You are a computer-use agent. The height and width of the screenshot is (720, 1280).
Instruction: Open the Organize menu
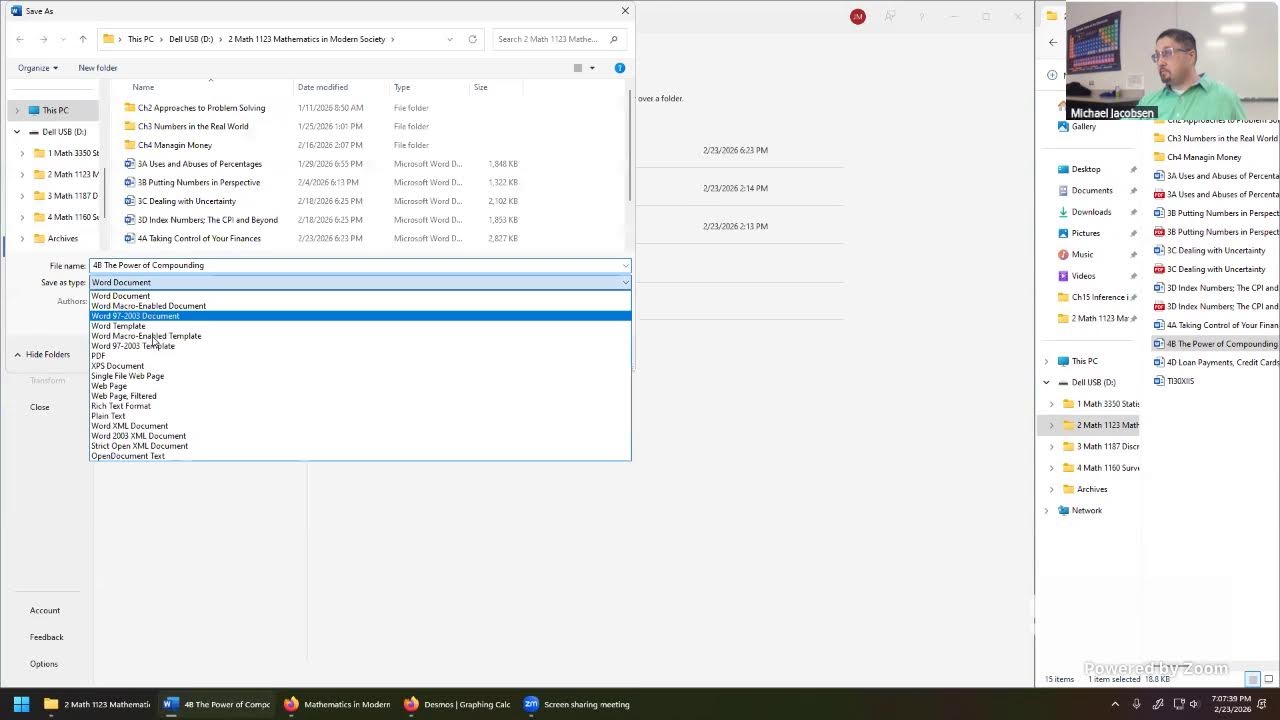pos(38,68)
